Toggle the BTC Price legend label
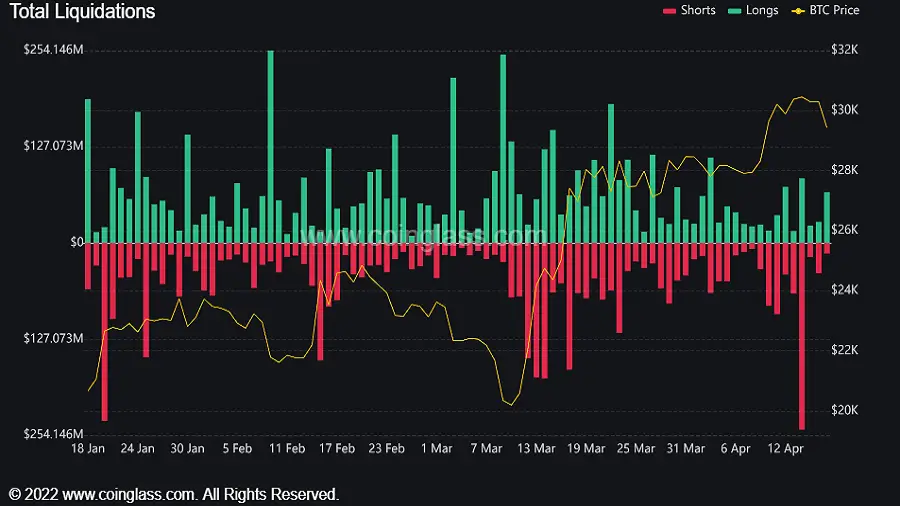The height and width of the screenshot is (506, 900). pyautogui.click(x=833, y=10)
